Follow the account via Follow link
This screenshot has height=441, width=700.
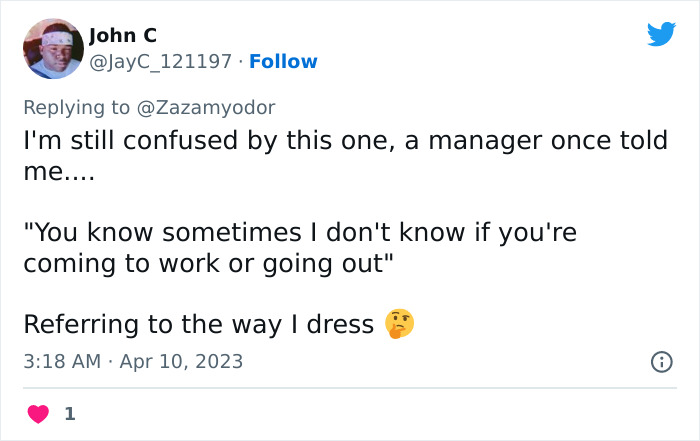click(283, 62)
